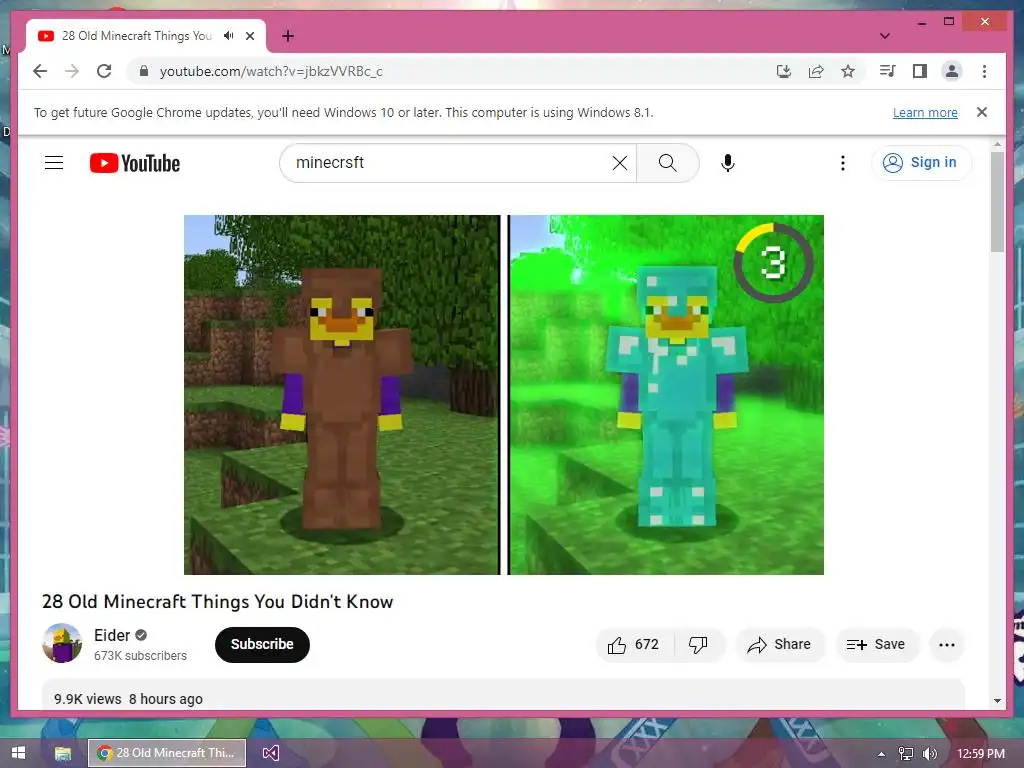Bookmark this tab with the star icon
The width and height of the screenshot is (1024, 768).
point(848,71)
